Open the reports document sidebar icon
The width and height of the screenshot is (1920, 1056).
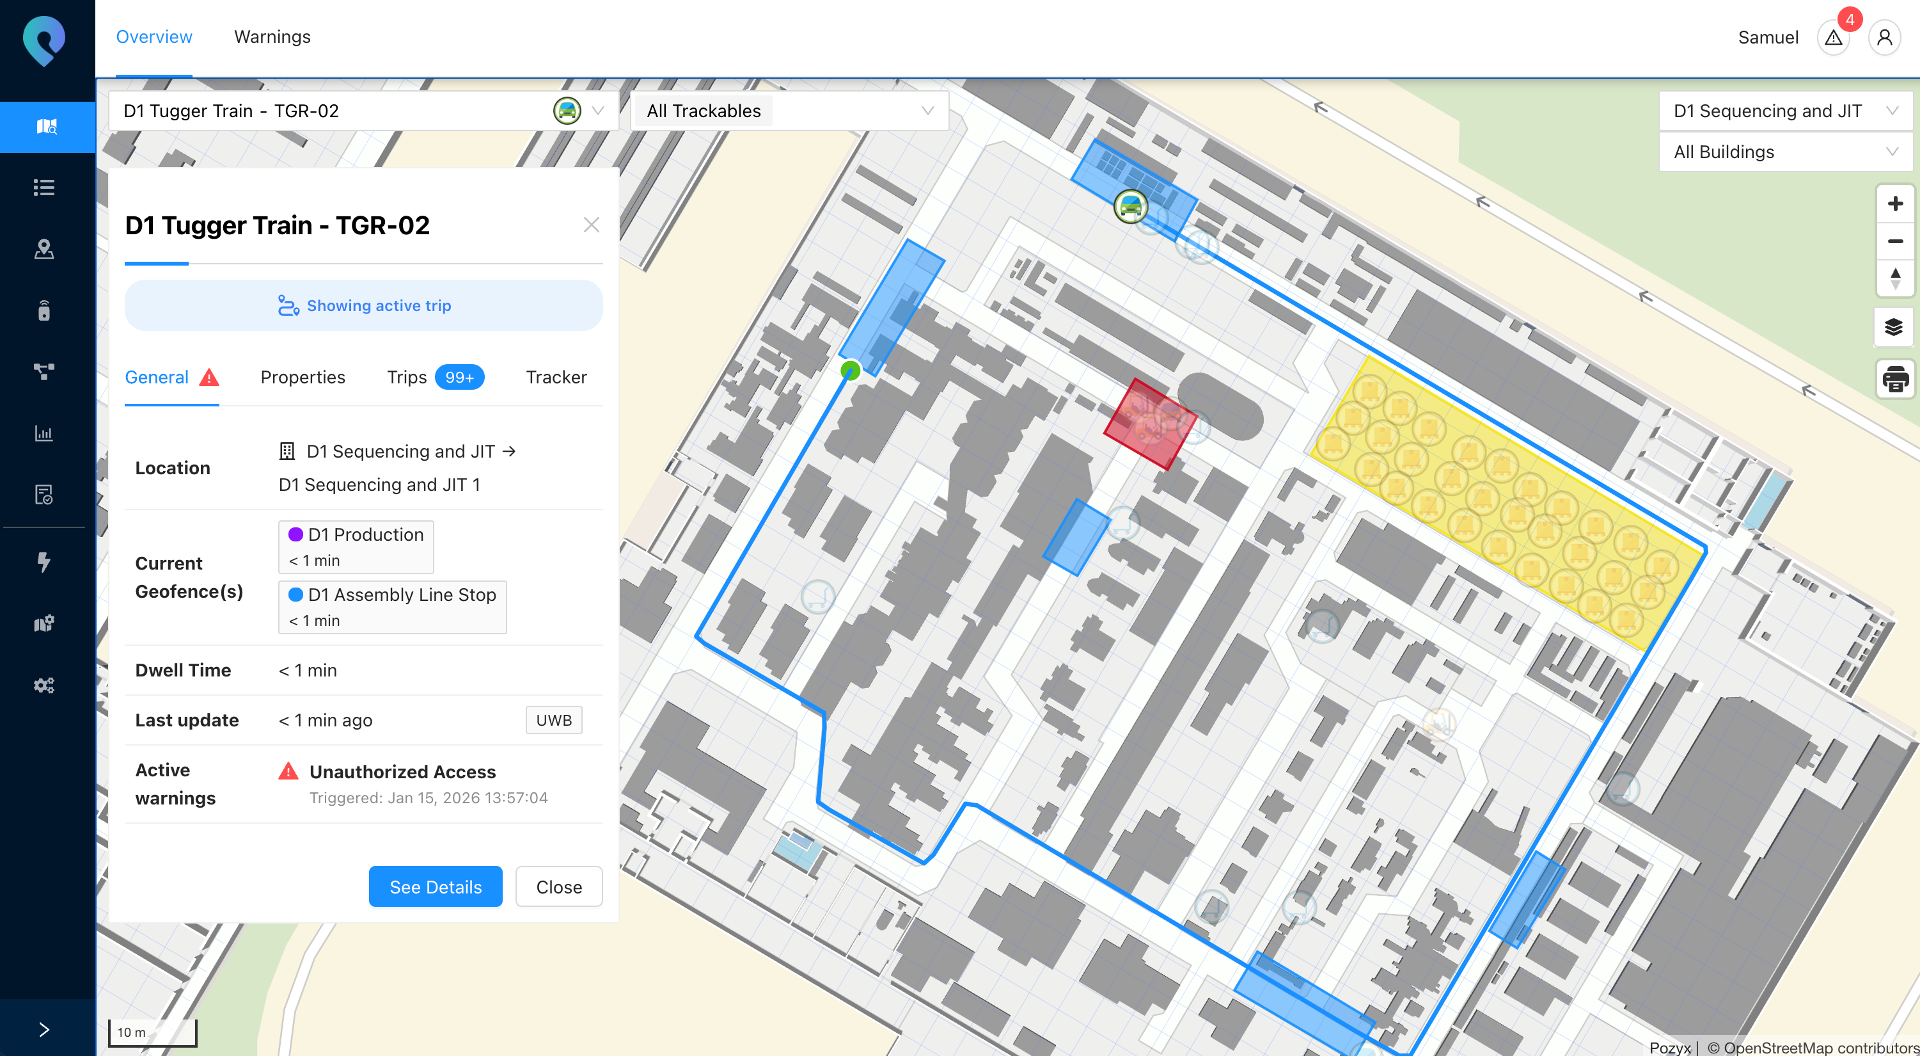(44, 495)
